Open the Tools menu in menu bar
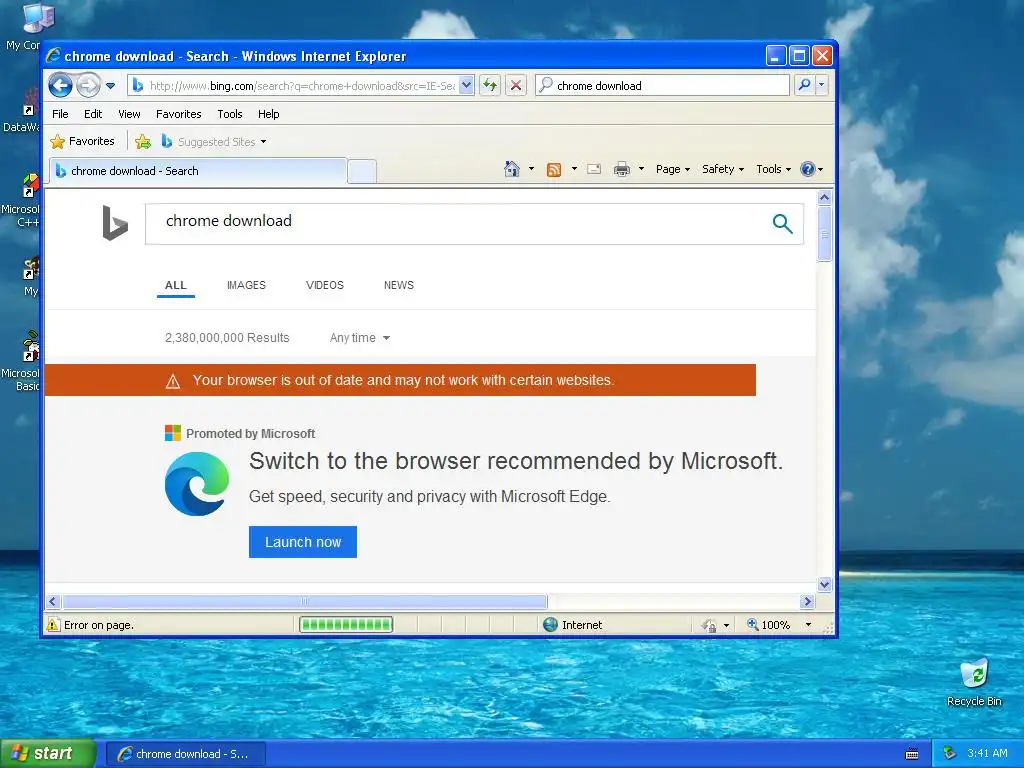This screenshot has height=768, width=1024. tap(230, 114)
